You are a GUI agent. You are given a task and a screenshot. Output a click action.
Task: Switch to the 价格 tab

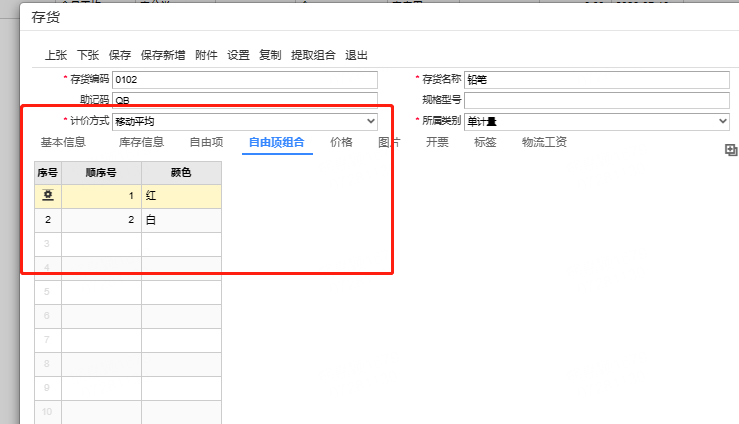[341, 142]
